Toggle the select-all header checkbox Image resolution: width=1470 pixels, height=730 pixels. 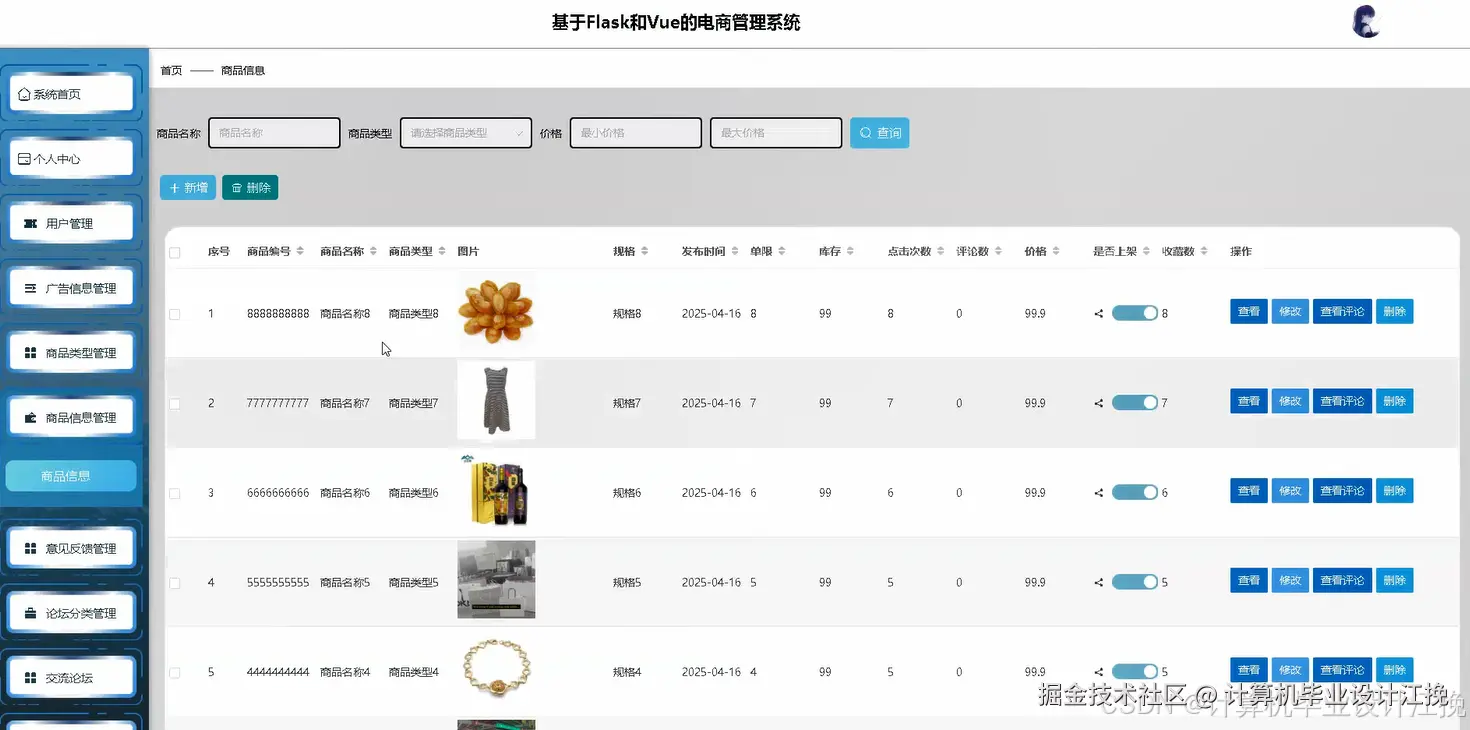pyautogui.click(x=175, y=253)
